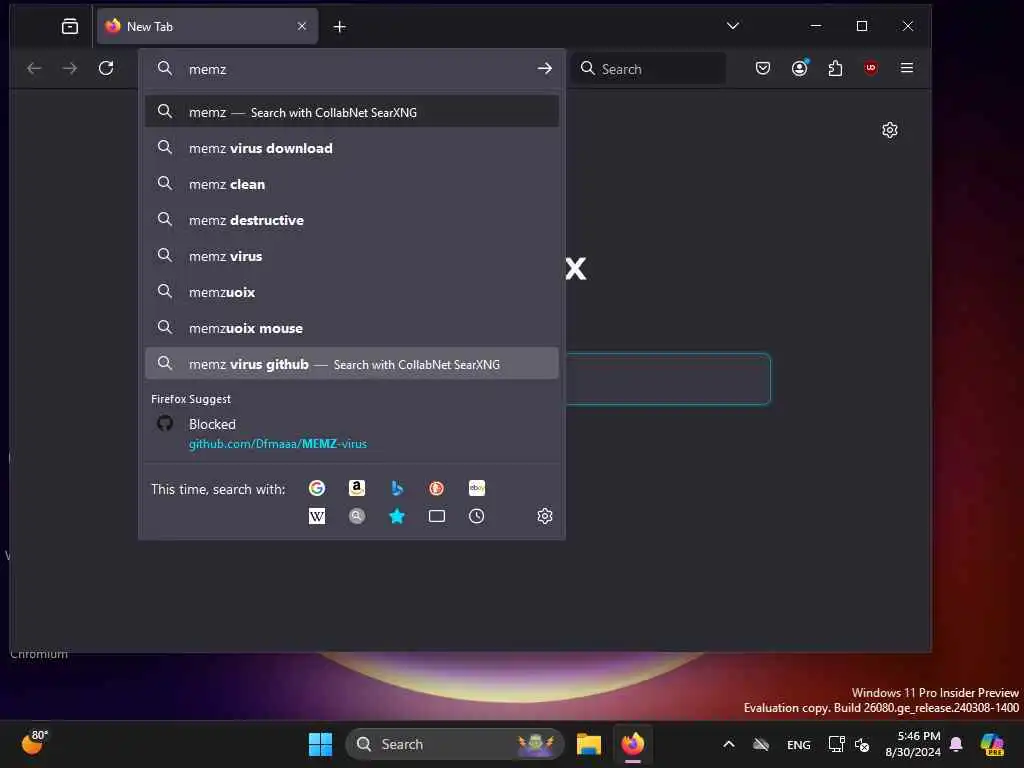Select suggestion 'memz clean'
Image resolution: width=1024 pixels, height=768 pixels.
coord(351,184)
